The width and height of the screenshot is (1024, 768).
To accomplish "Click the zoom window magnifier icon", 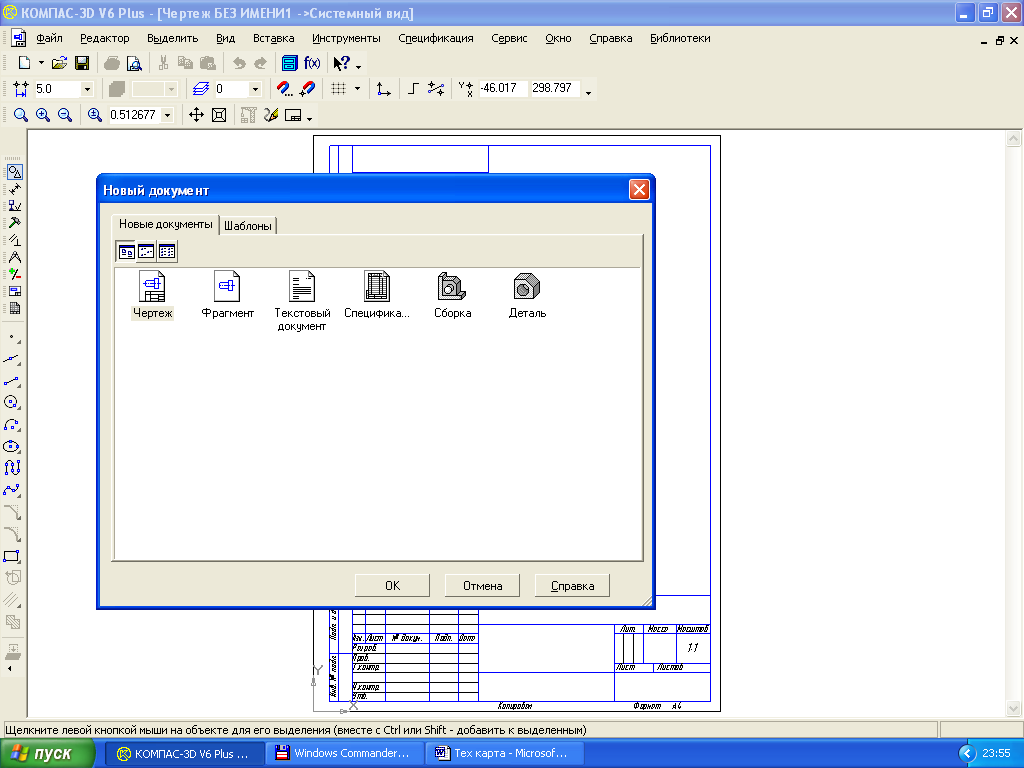I will pos(21,115).
